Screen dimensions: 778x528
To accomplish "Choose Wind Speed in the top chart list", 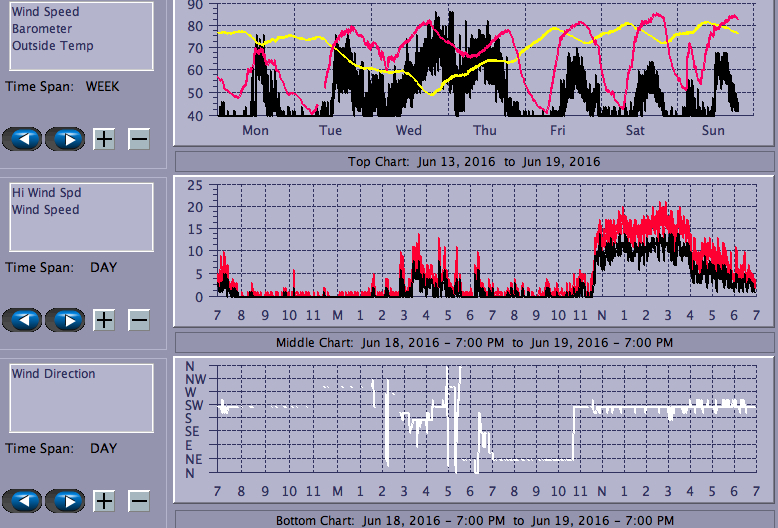I will point(45,12).
